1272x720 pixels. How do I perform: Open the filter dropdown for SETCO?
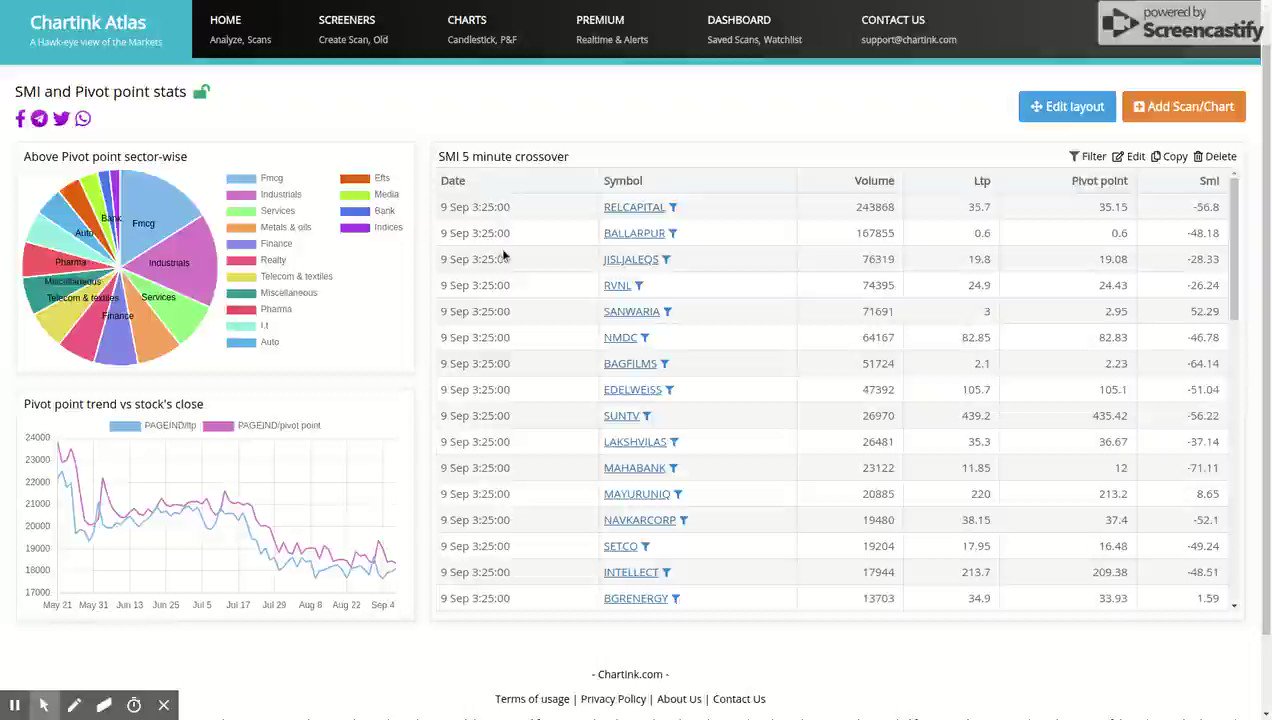click(x=644, y=546)
